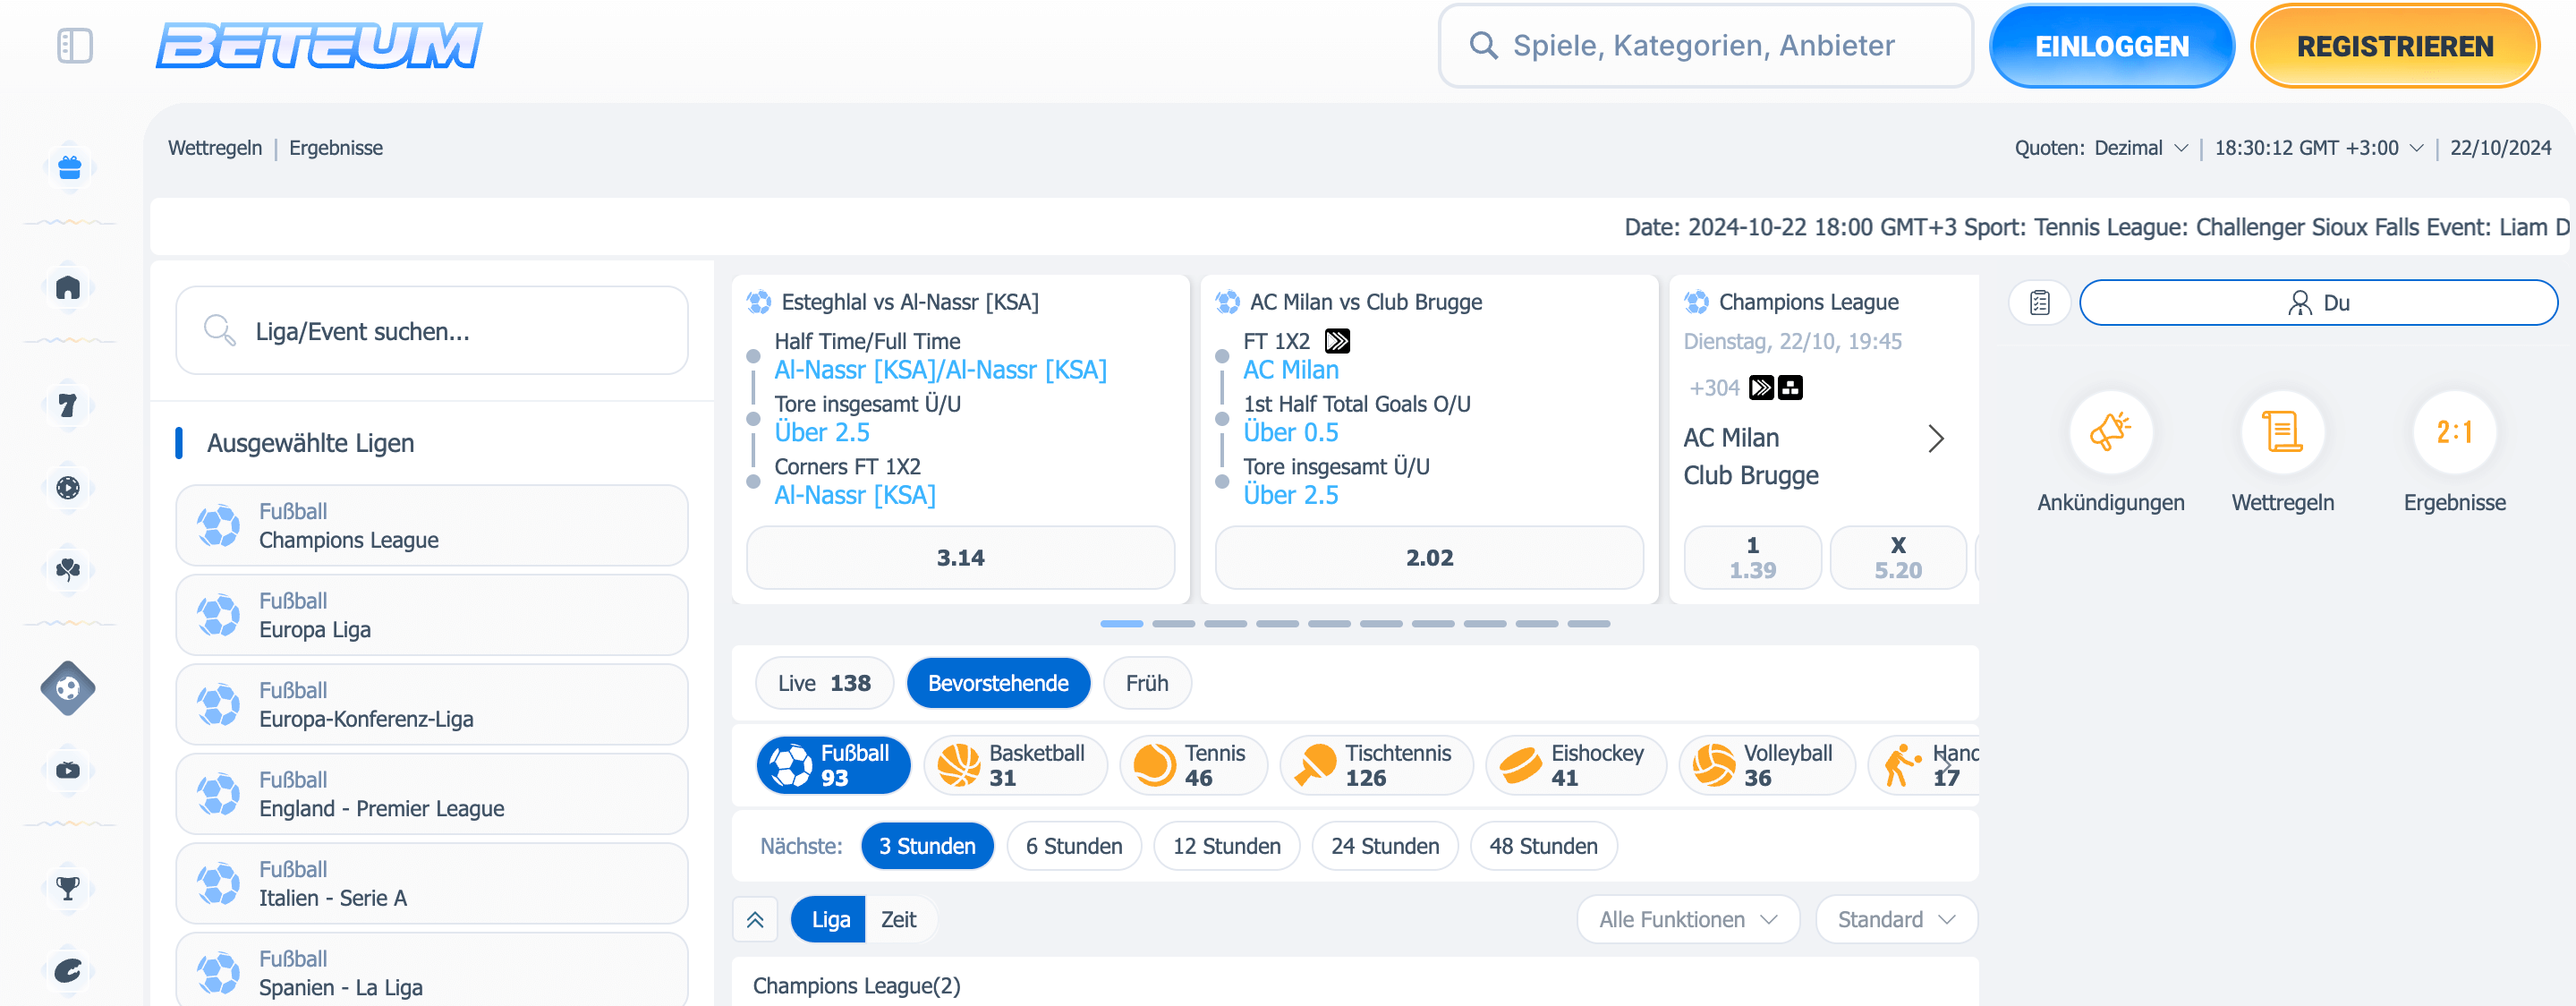Open the bet slip icon
Screen dimensions: 2576x1006
(x=2040, y=302)
